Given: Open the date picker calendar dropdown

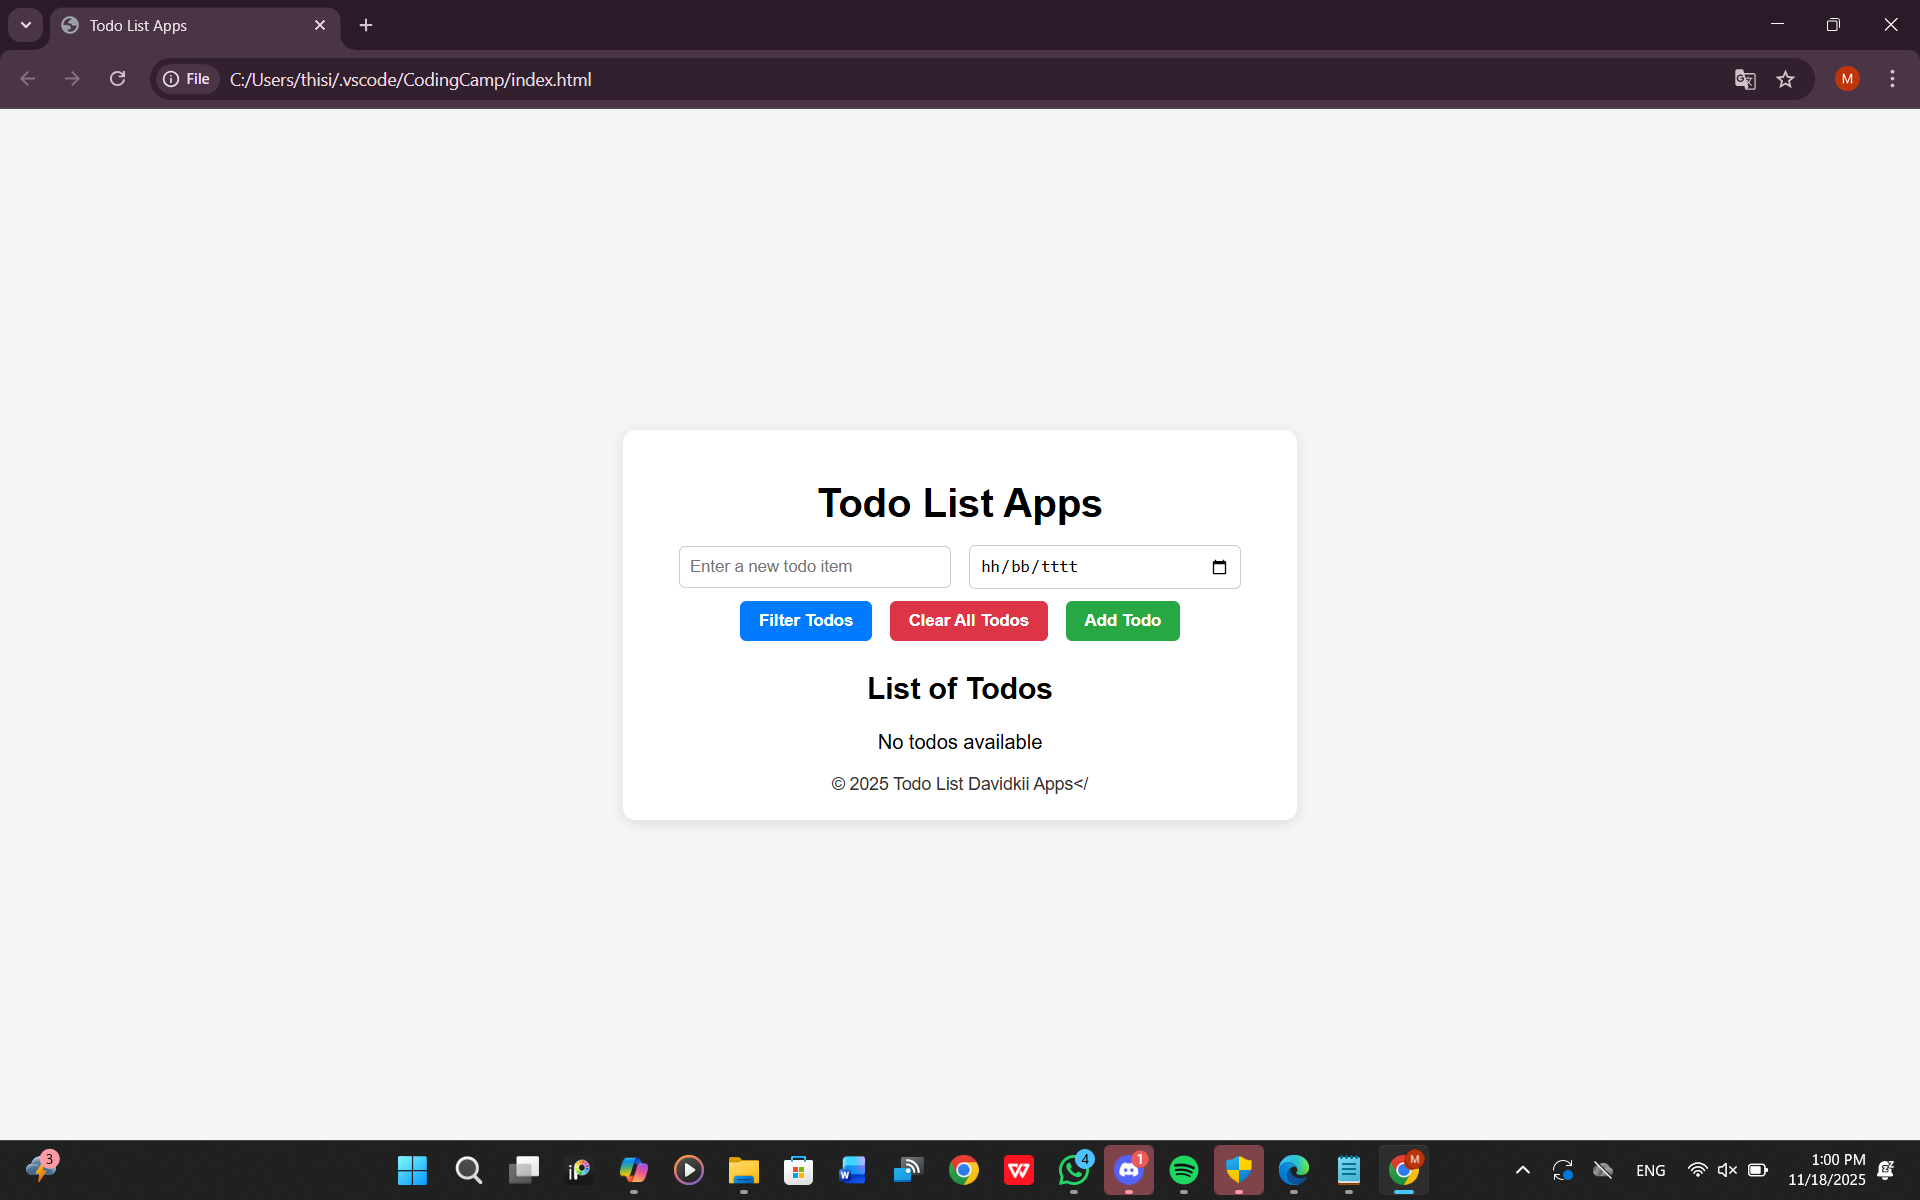Looking at the screenshot, I should pos(1219,567).
